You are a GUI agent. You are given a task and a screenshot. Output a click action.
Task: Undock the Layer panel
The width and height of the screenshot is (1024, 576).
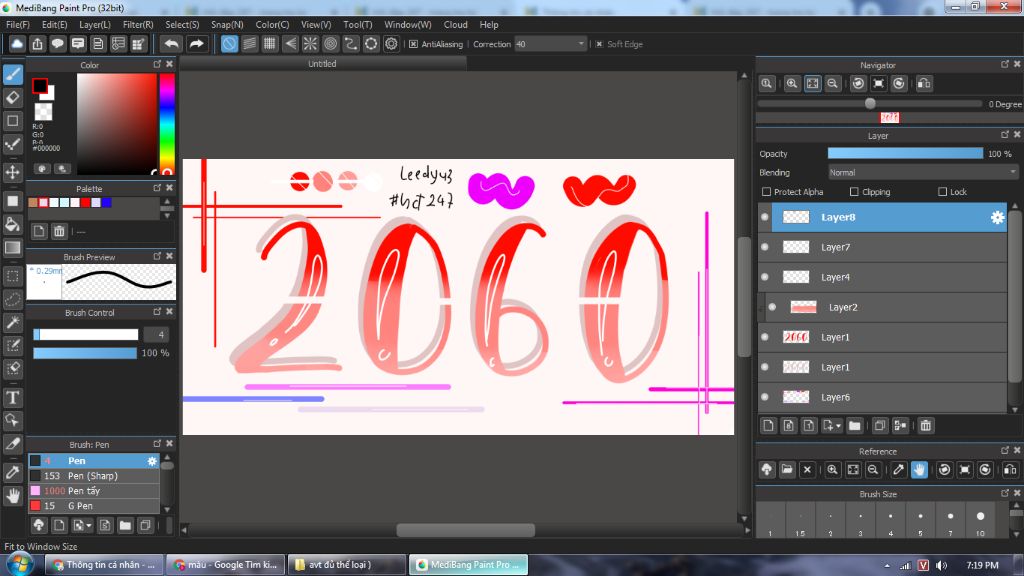click(1004, 135)
